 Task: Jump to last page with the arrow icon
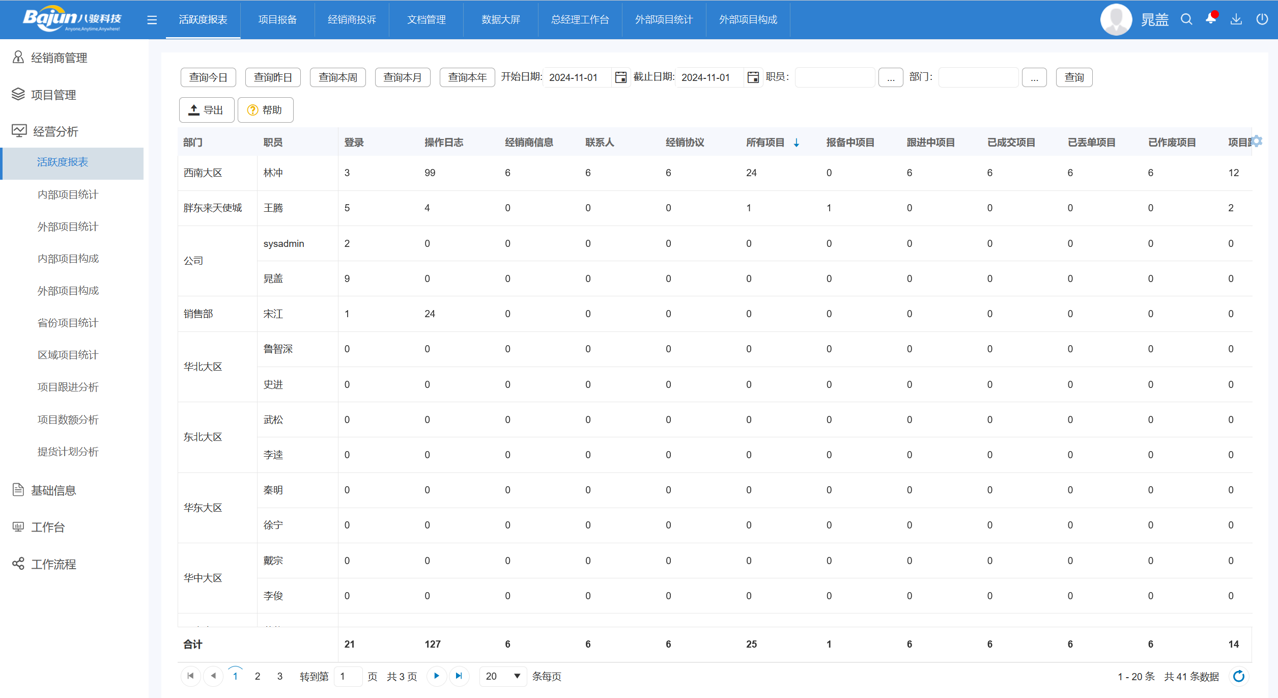[458, 676]
